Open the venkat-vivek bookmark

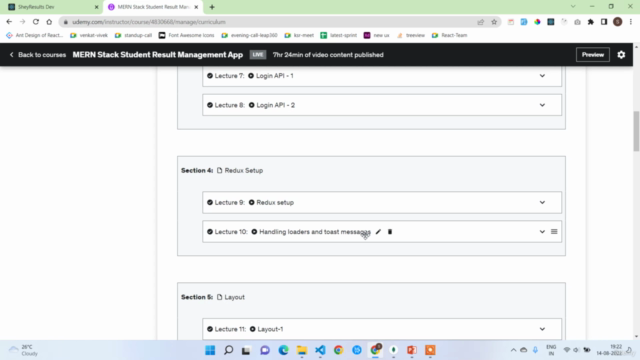tap(89, 36)
